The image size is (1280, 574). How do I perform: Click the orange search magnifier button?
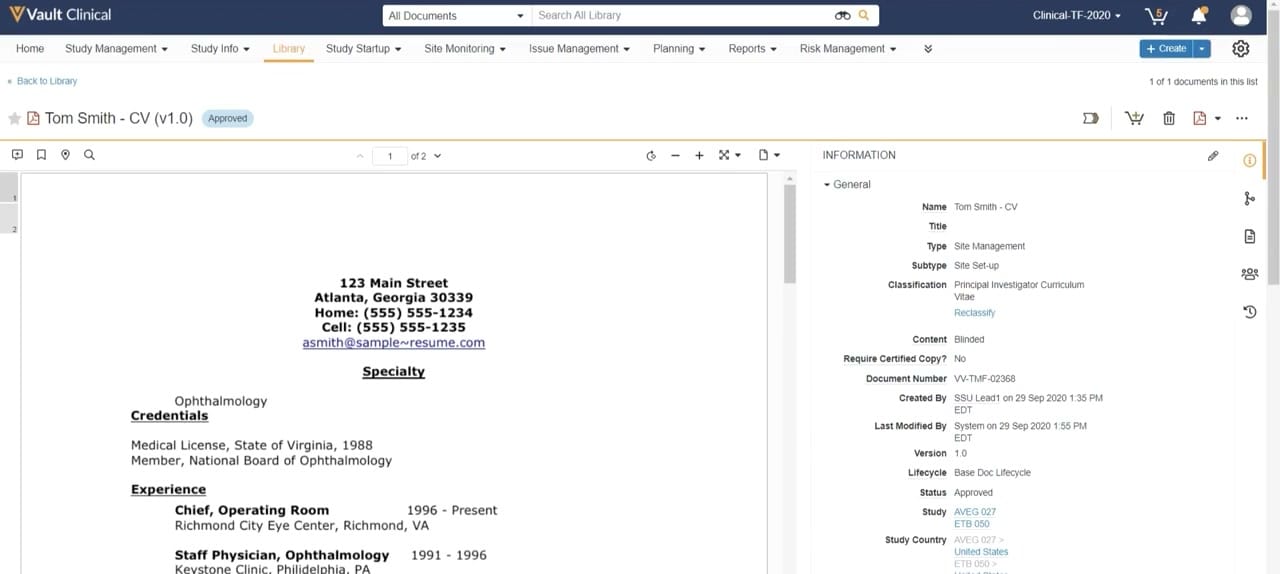click(864, 15)
